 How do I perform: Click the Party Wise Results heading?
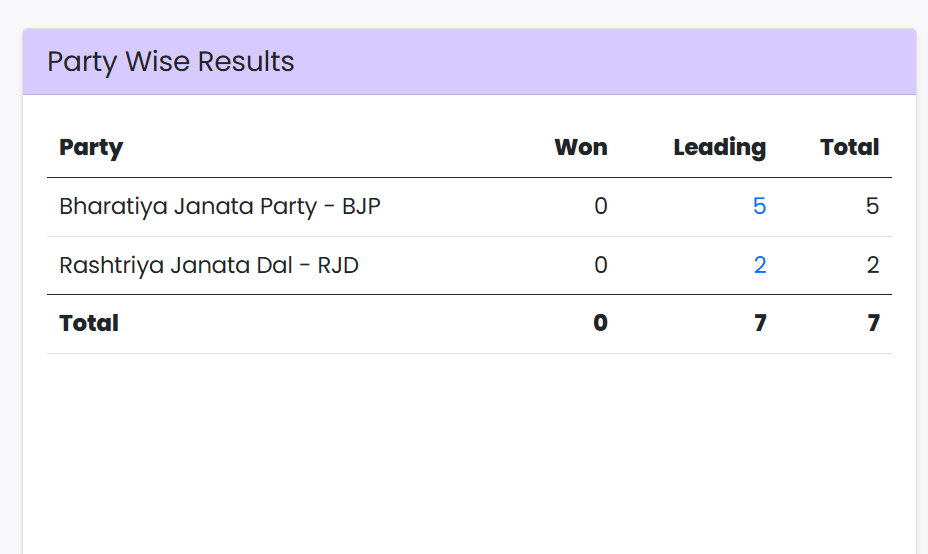[x=171, y=62]
